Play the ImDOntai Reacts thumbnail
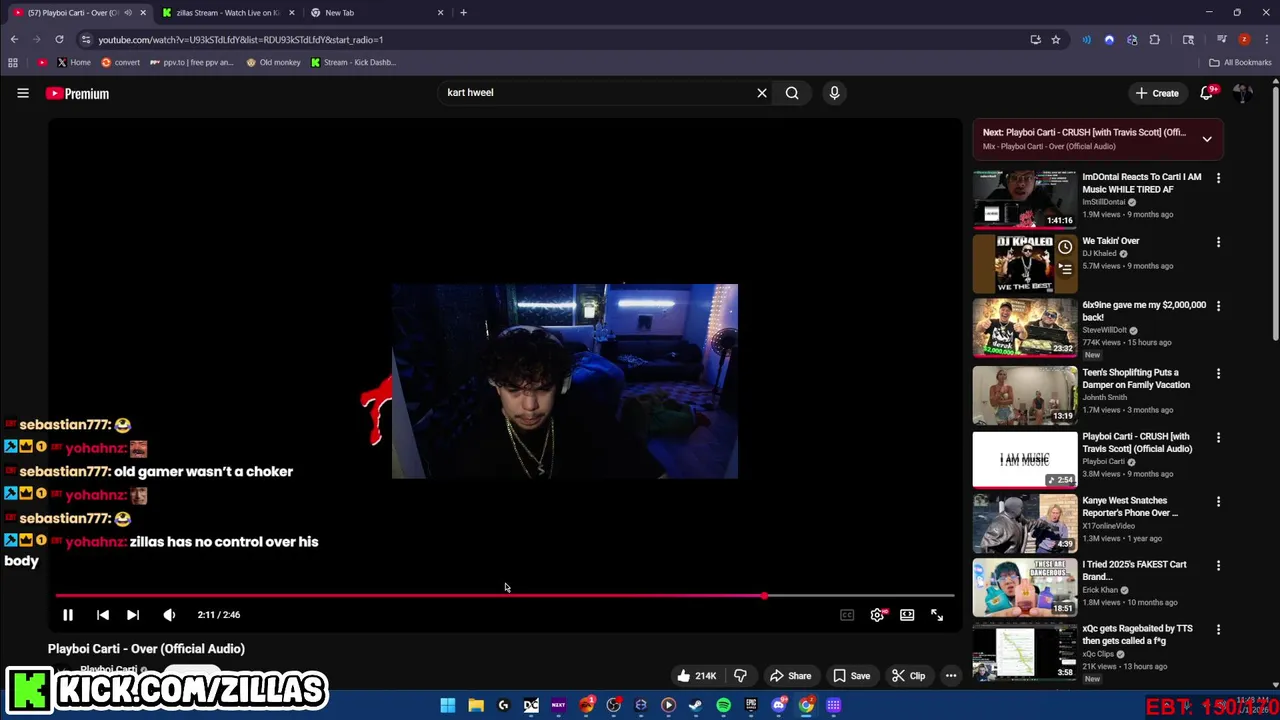Image resolution: width=1280 pixels, height=720 pixels. pyautogui.click(x=1025, y=199)
